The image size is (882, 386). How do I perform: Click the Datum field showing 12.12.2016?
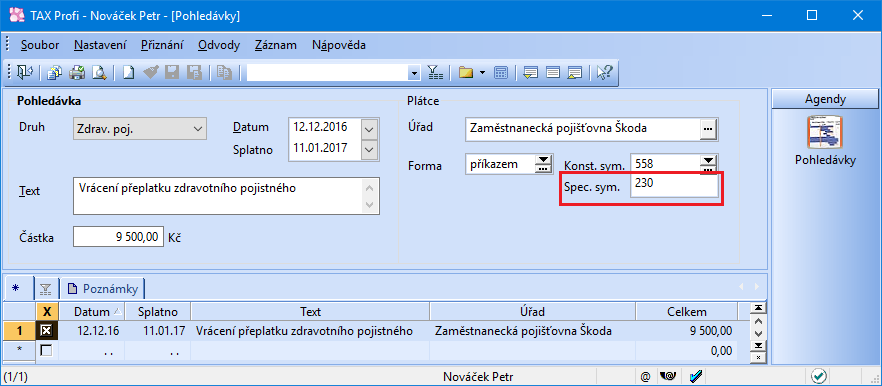tap(325, 127)
